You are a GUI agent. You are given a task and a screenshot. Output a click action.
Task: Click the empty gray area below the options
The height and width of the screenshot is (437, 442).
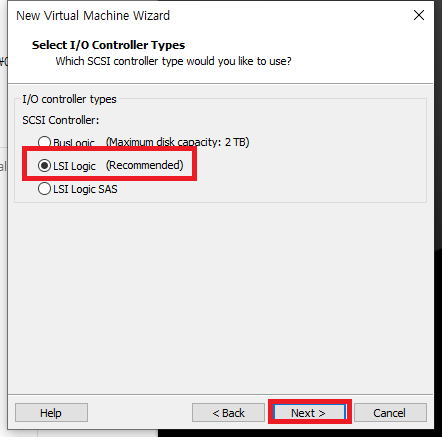pos(221,297)
